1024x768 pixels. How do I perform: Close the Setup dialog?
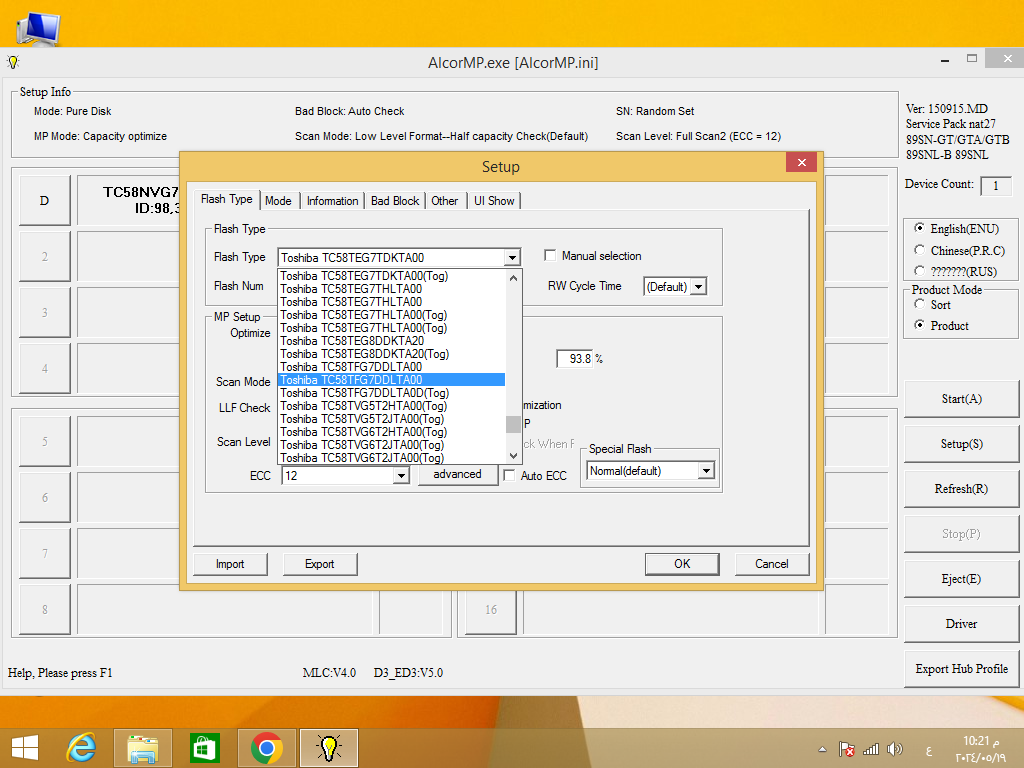pos(801,162)
